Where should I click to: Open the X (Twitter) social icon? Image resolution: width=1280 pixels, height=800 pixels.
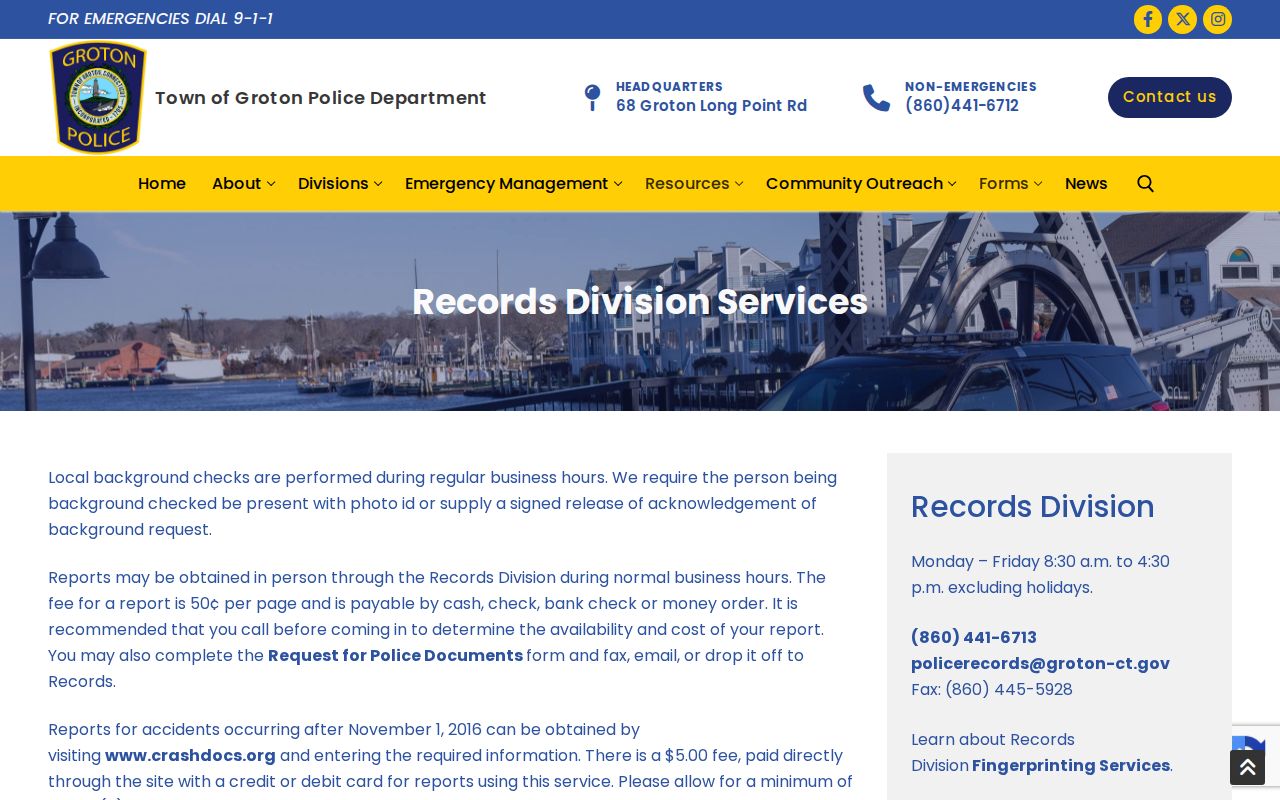tap(1183, 19)
